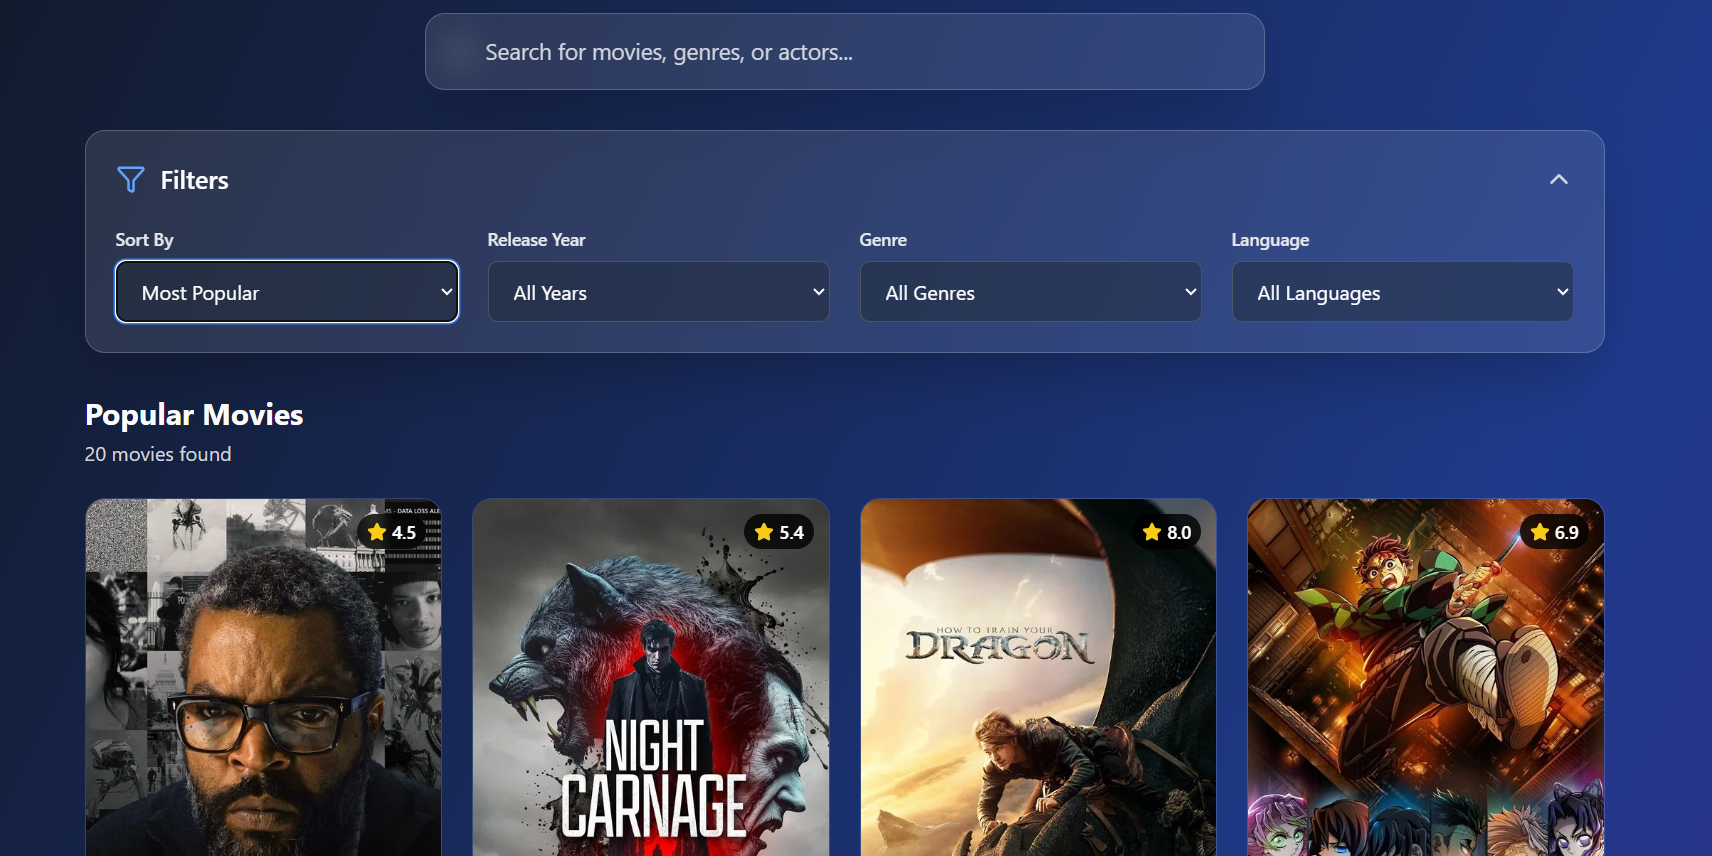
Task: Open the All Languages dropdown
Action: coord(1402,292)
